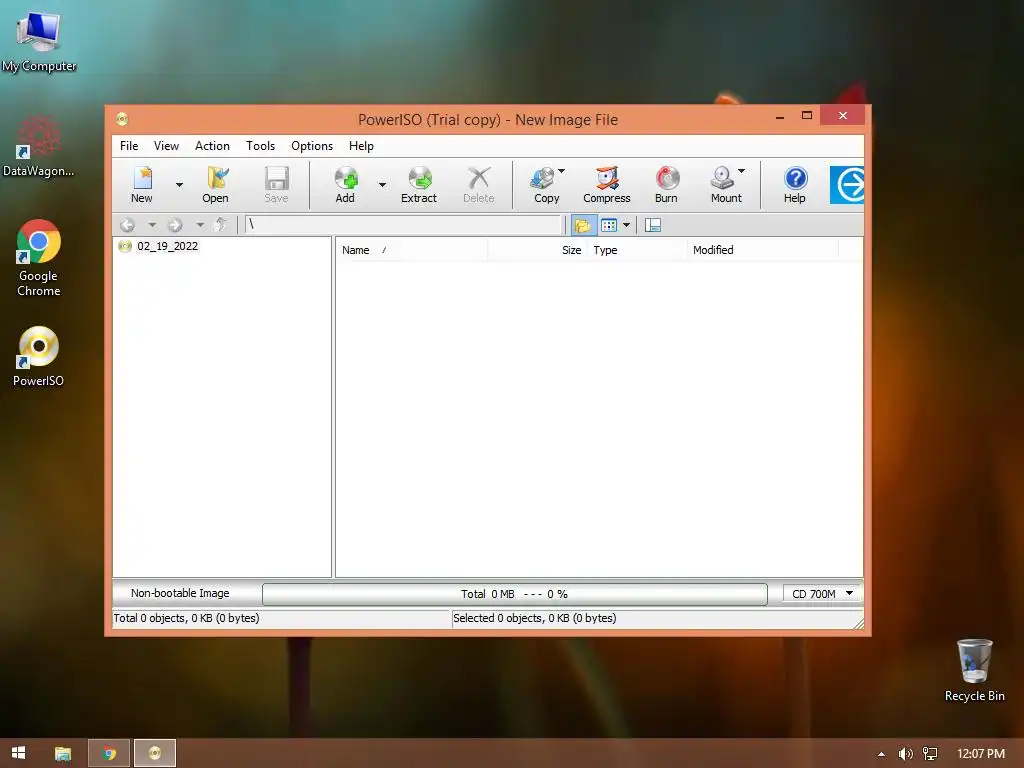Click the 12:07 PM taskbar clock

click(x=981, y=754)
